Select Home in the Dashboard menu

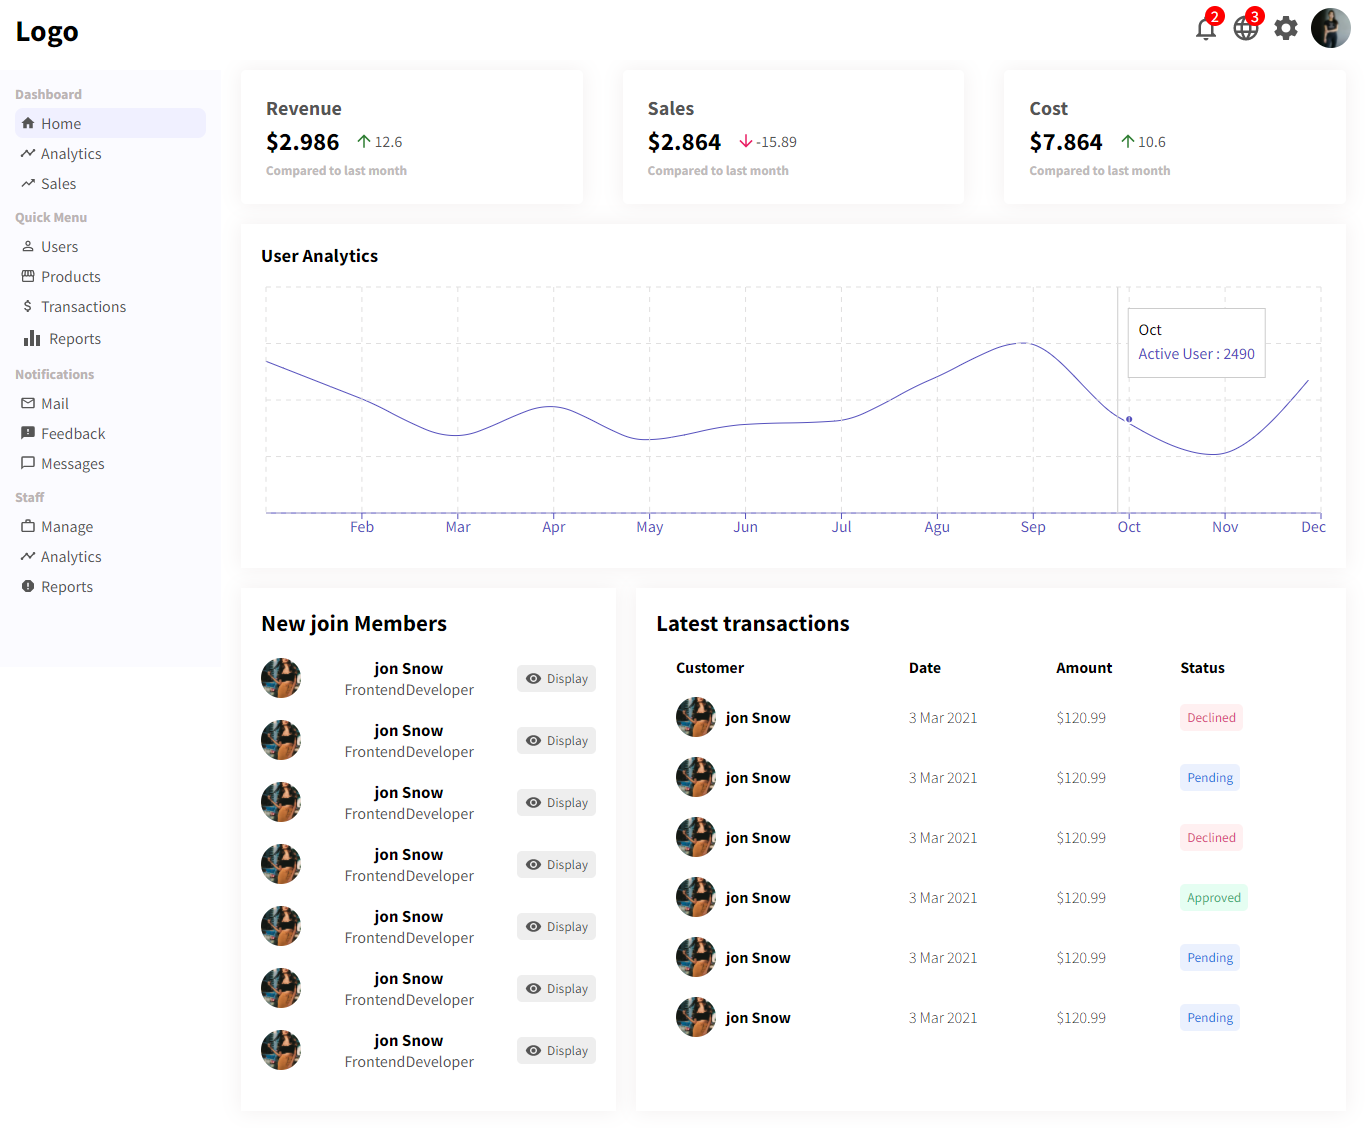click(60, 123)
